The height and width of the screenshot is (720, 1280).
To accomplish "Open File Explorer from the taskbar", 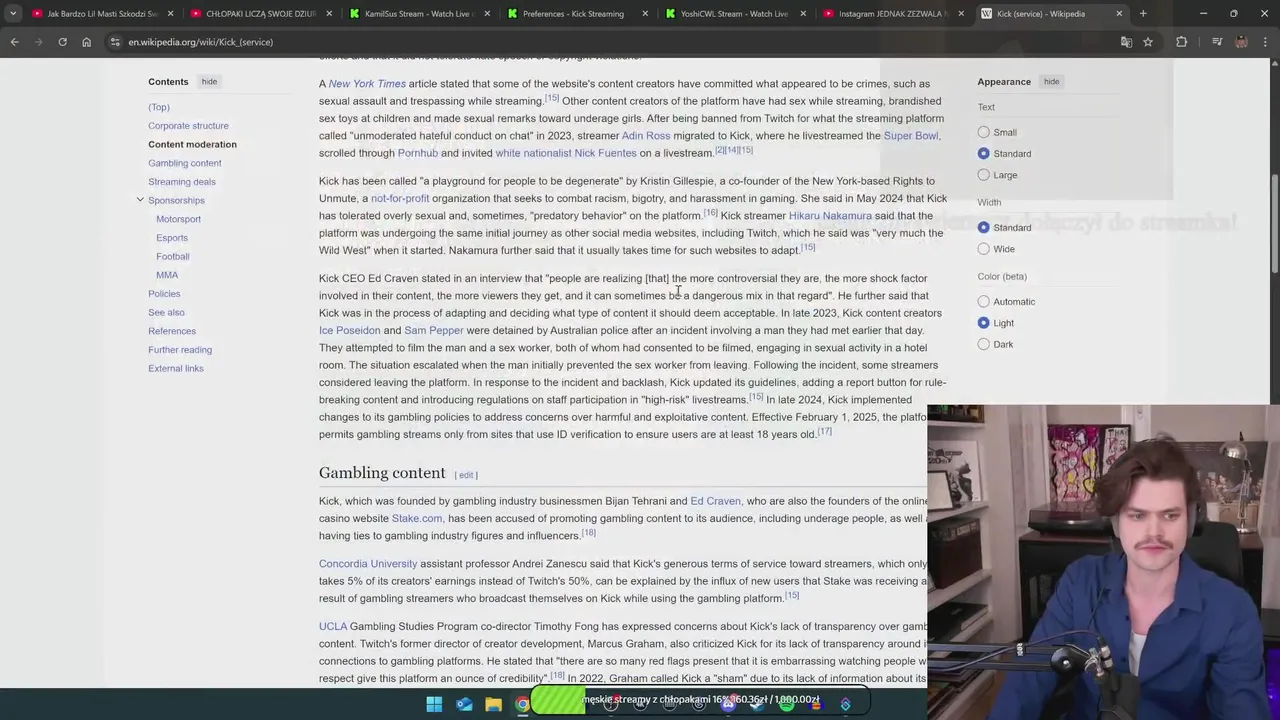I will coord(493,704).
